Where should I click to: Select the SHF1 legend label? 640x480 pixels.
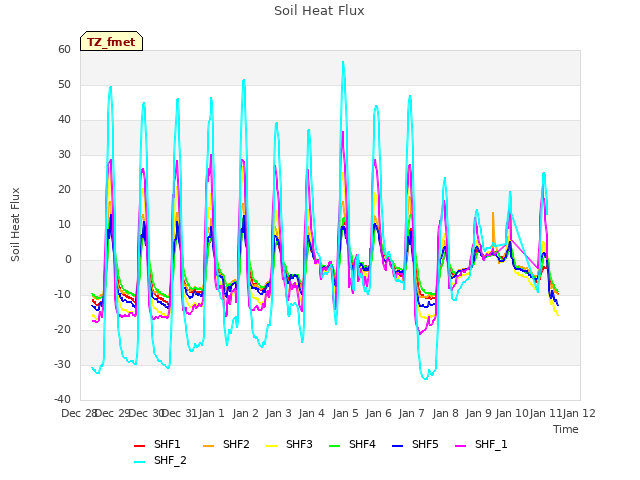tap(167, 444)
